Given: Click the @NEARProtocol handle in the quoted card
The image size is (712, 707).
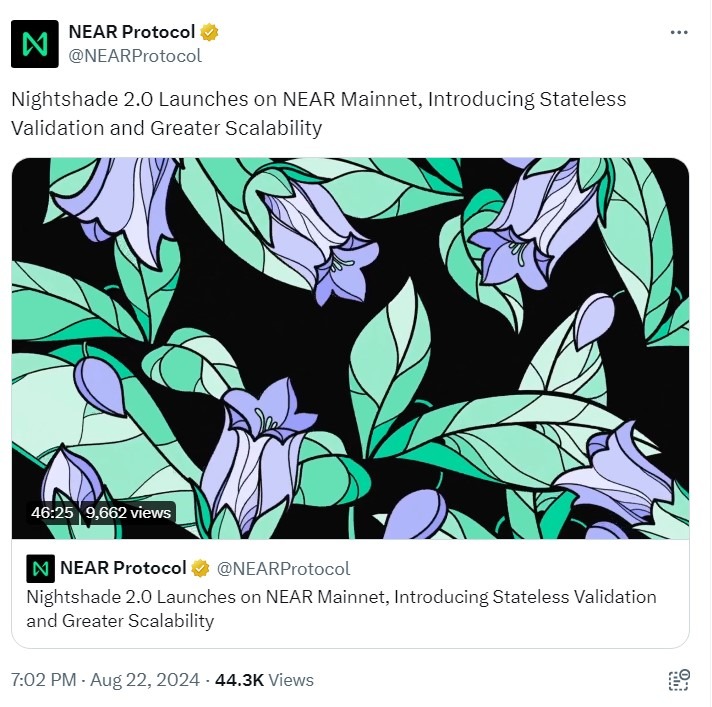Looking at the screenshot, I should point(284,568).
